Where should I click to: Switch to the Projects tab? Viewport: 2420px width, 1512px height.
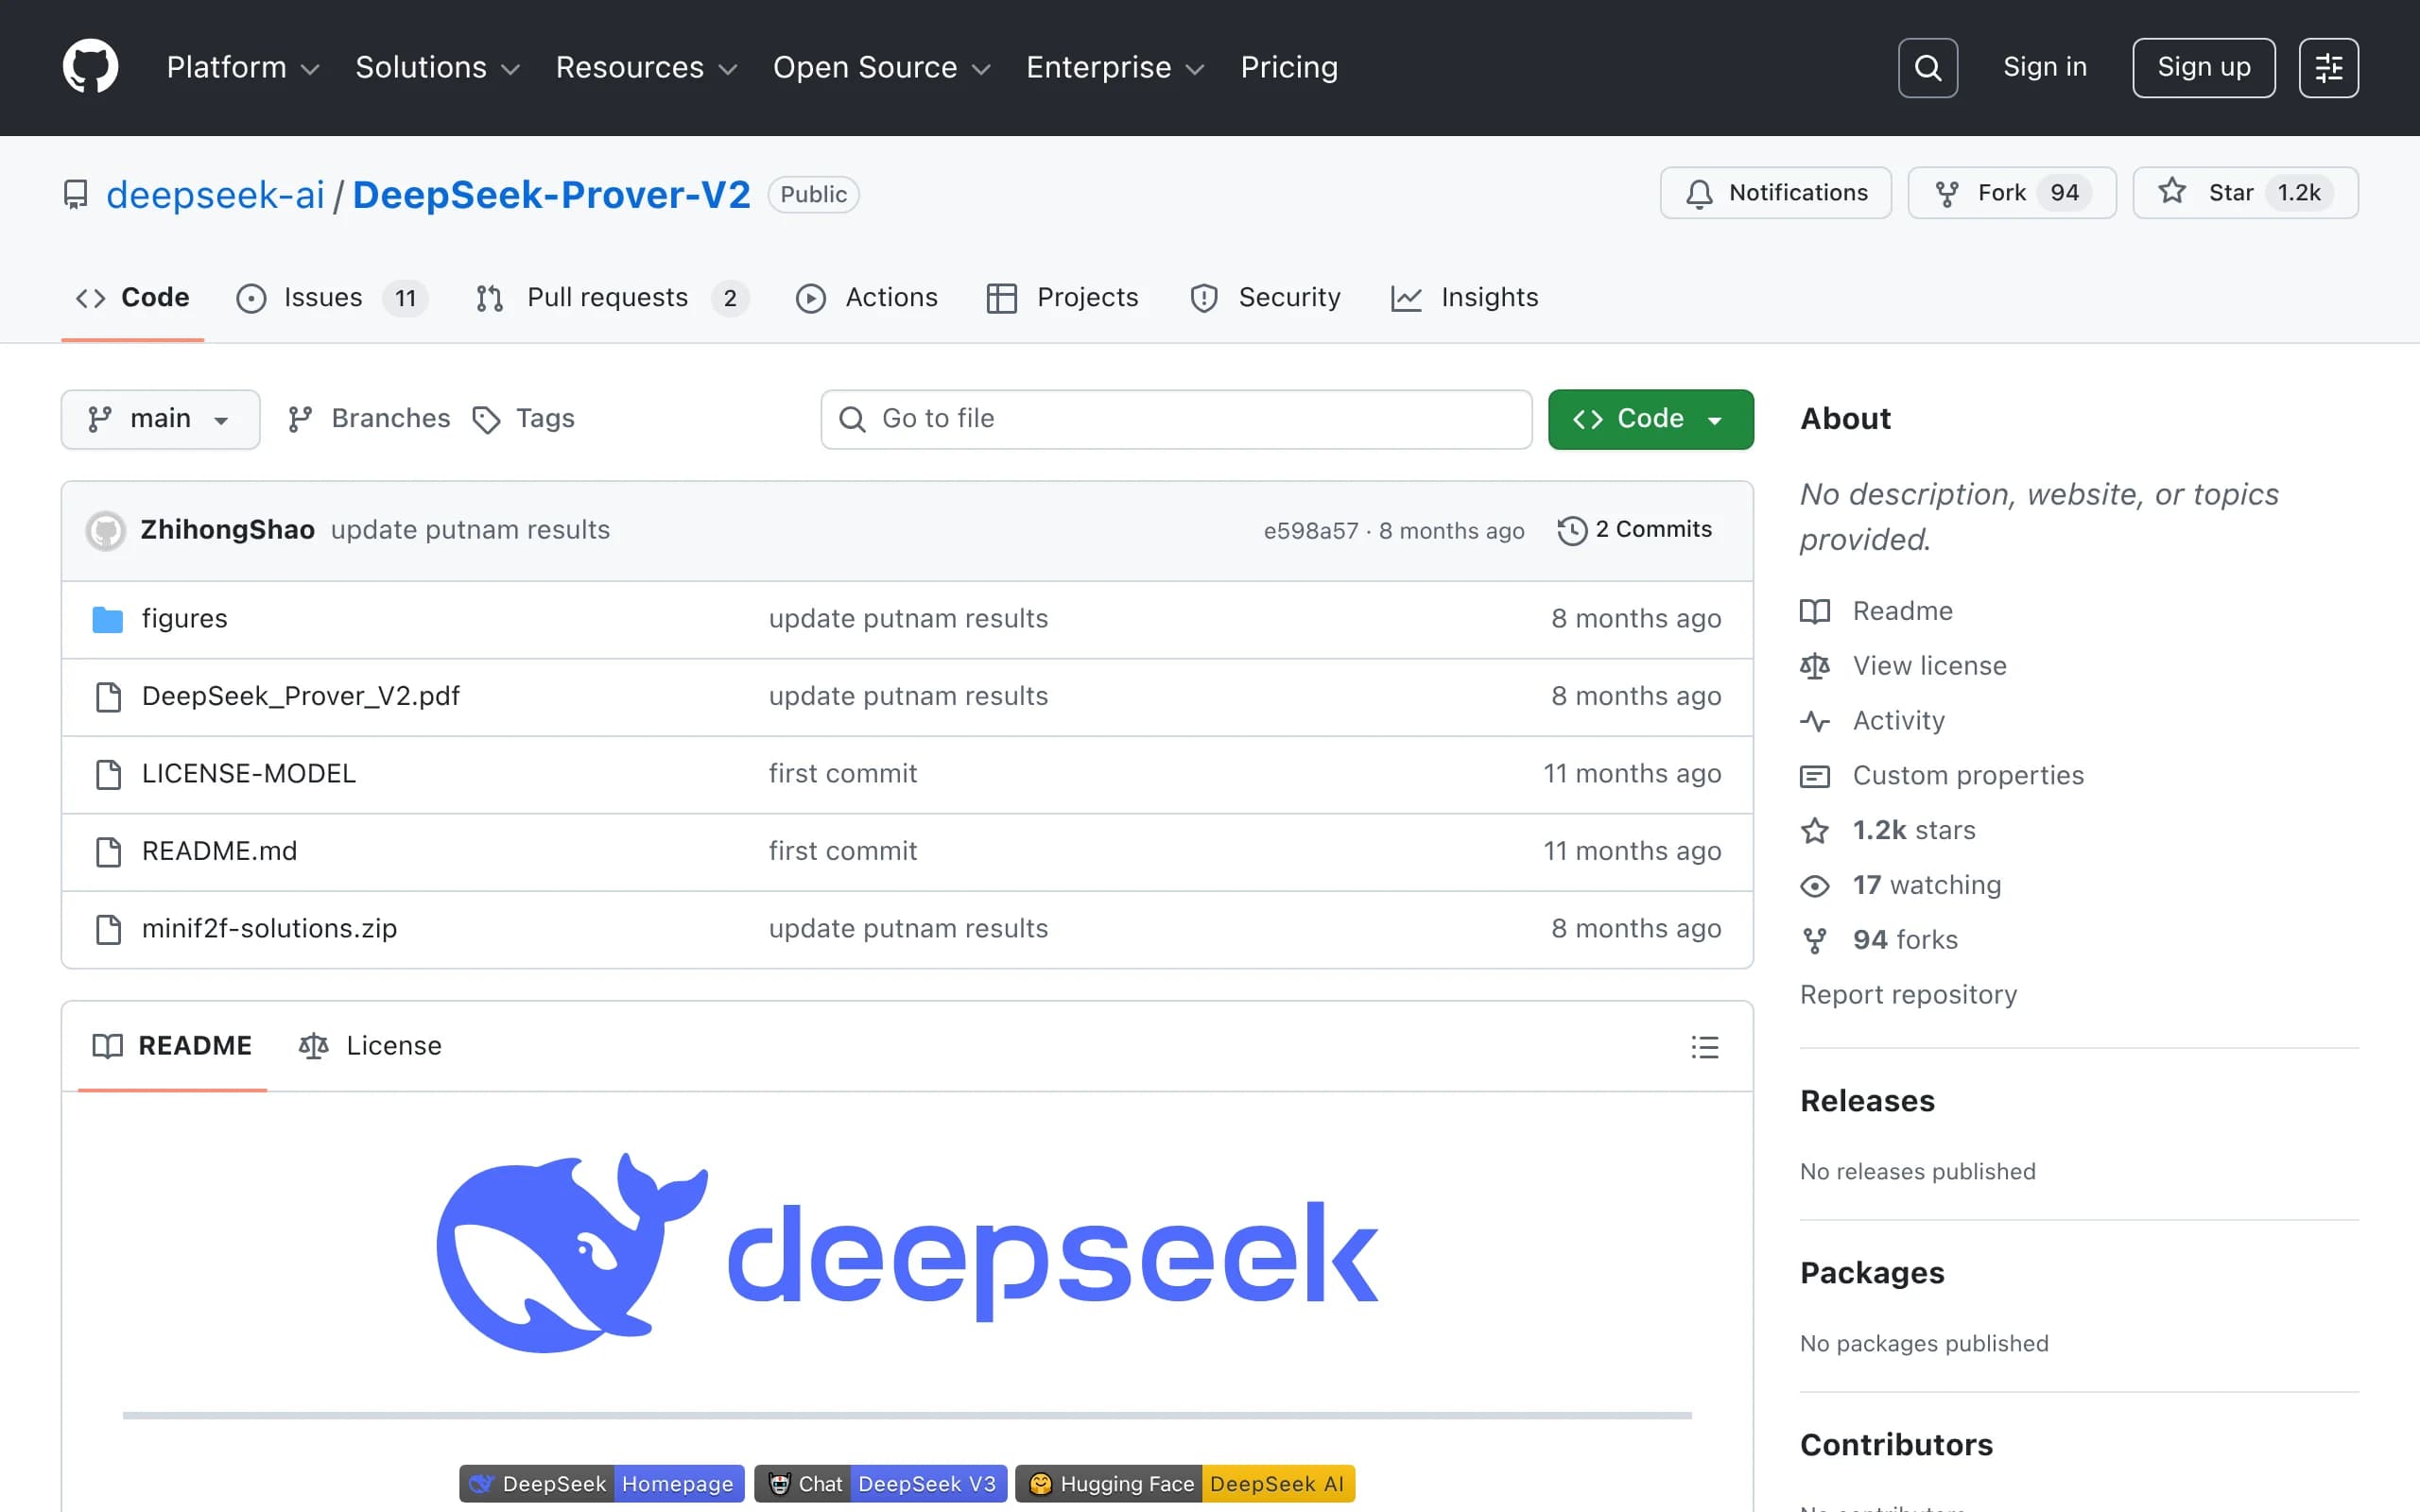click(x=1062, y=298)
